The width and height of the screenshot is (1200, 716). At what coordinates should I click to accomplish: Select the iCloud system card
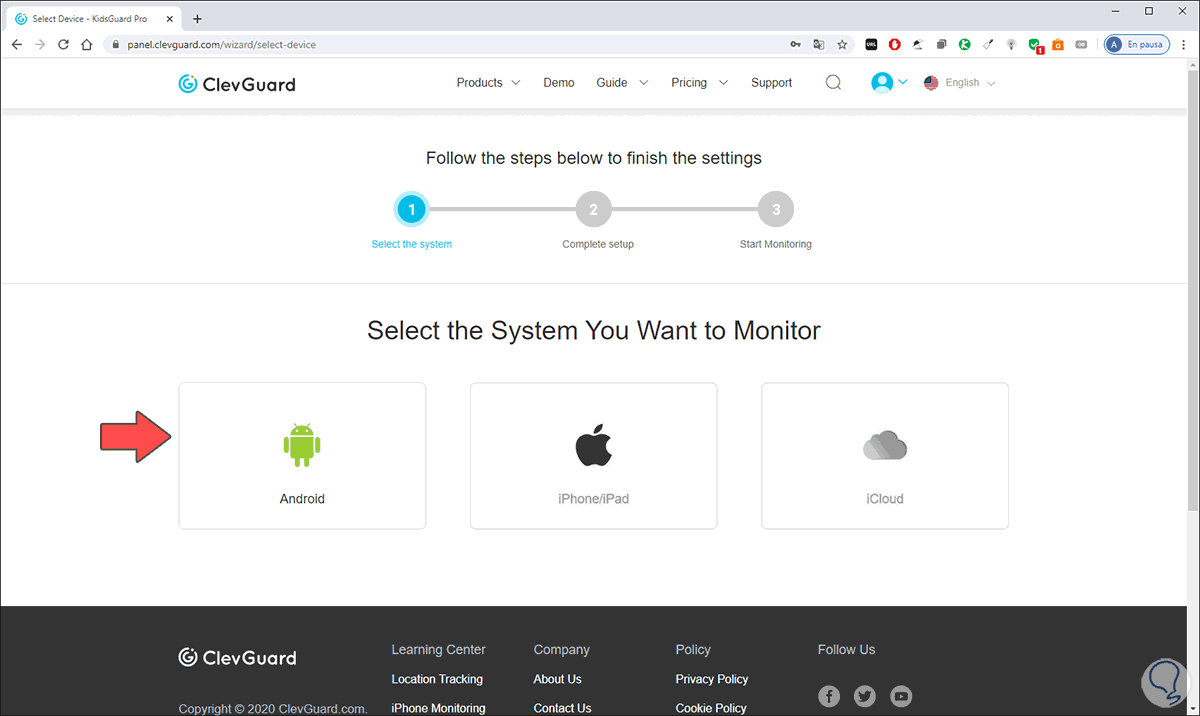(885, 455)
